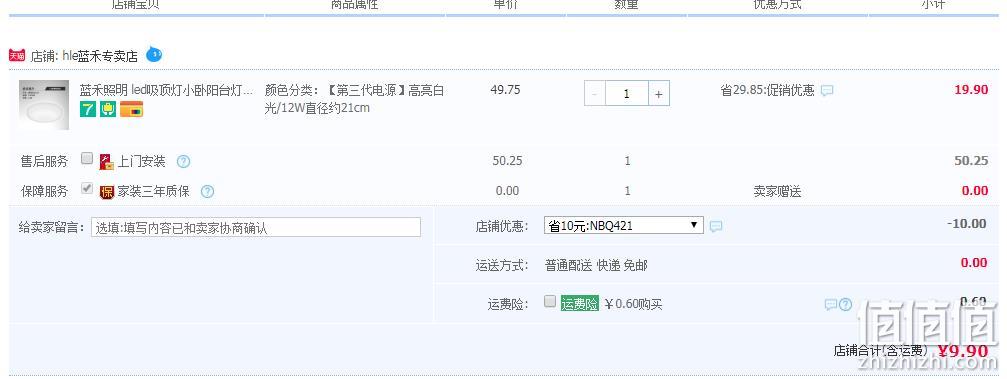Enable the 上门安装 service checkbox

click(x=87, y=159)
